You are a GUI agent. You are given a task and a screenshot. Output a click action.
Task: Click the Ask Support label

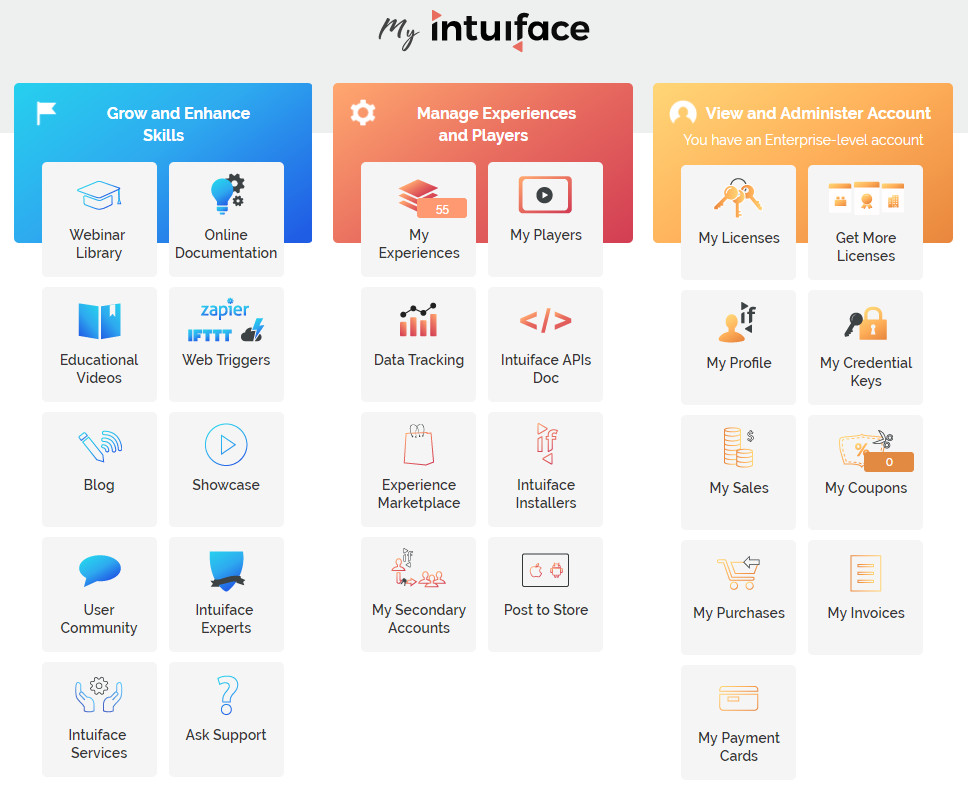pos(226,735)
